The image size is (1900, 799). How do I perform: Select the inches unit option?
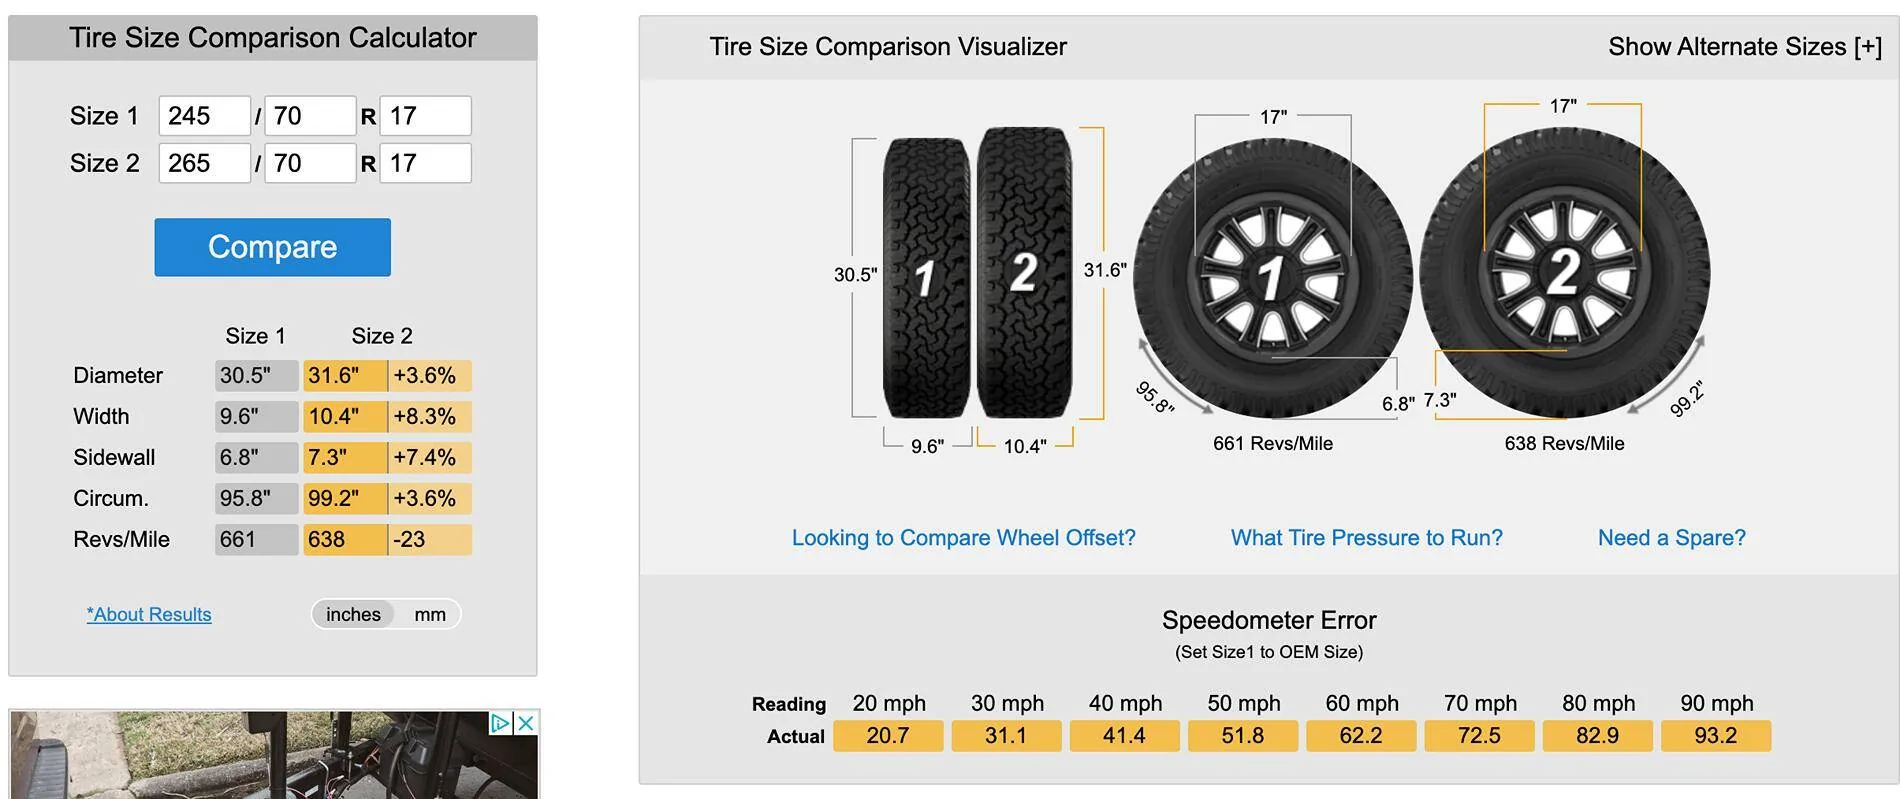pos(353,614)
